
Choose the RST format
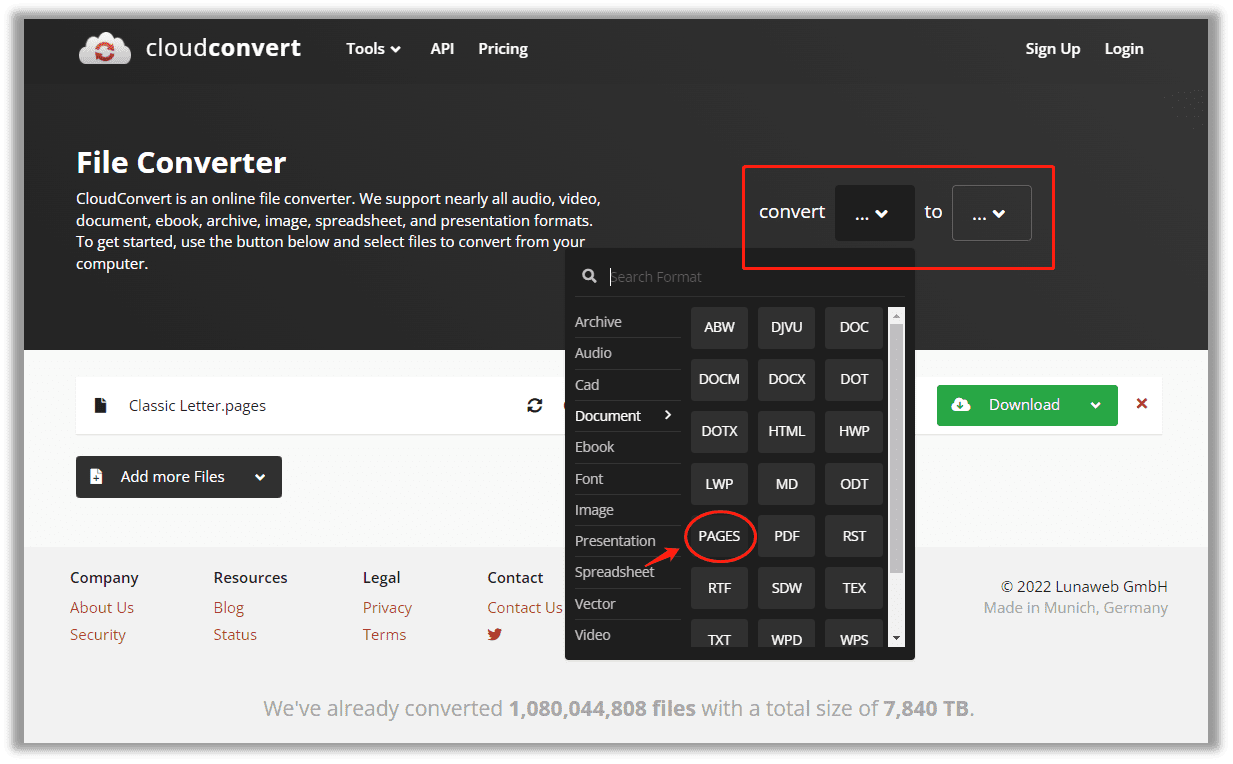point(854,536)
